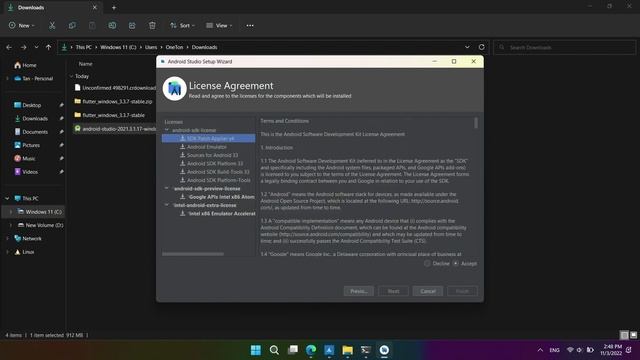Collapse the android-sdk-preview-license group
The height and width of the screenshot is (360, 640).
click(x=167, y=188)
